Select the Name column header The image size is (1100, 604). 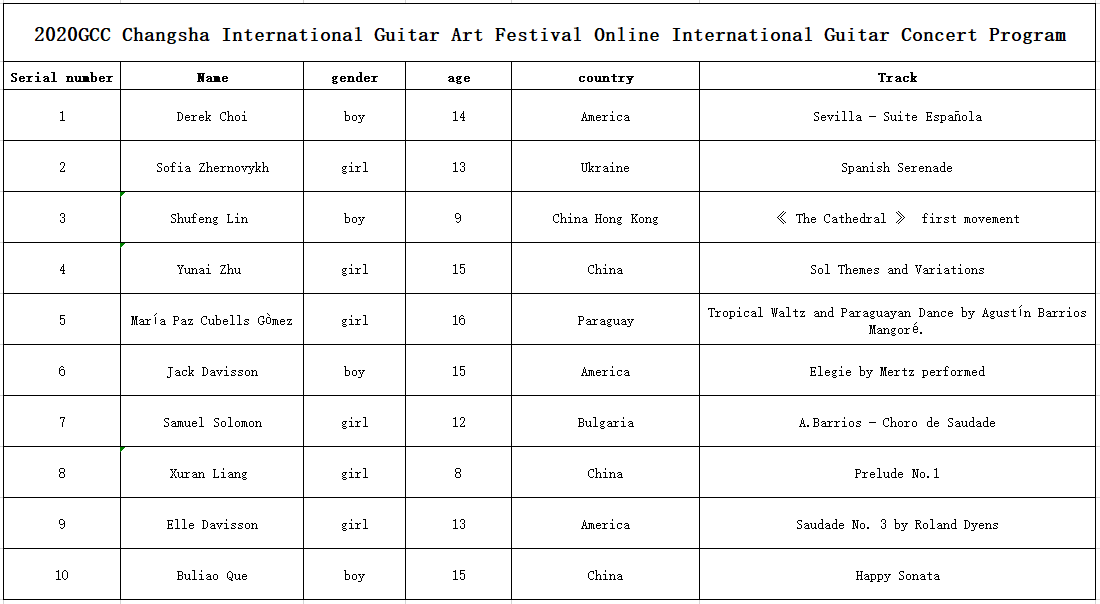click(212, 76)
